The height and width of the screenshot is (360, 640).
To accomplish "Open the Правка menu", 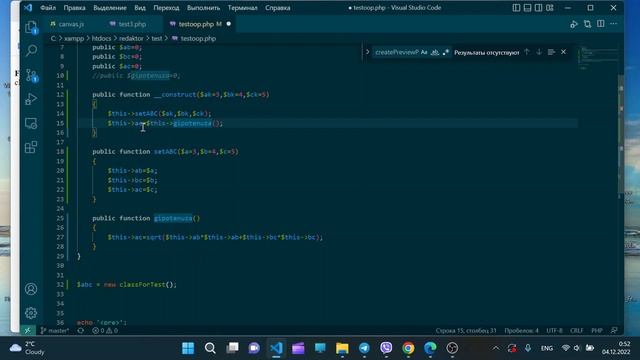I will tap(74, 8).
